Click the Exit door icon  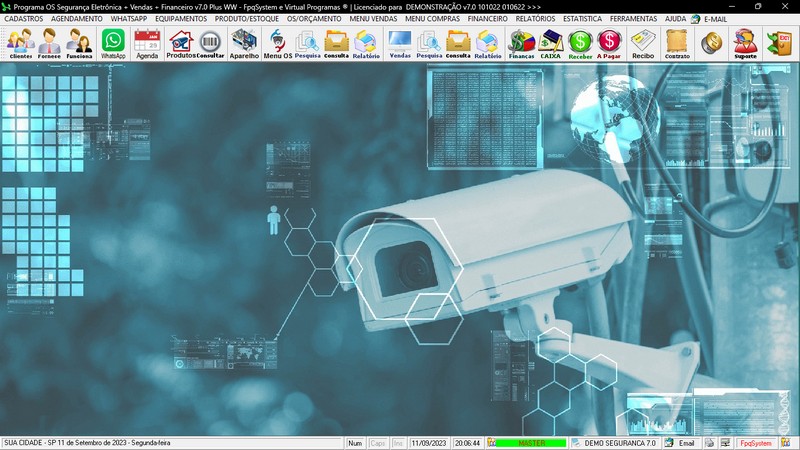coord(780,44)
